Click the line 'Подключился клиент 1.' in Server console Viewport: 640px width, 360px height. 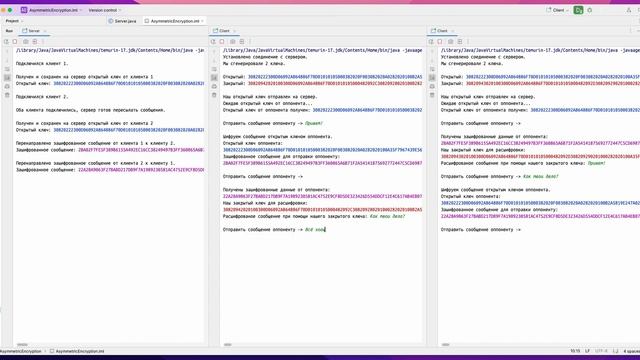click(x=42, y=64)
